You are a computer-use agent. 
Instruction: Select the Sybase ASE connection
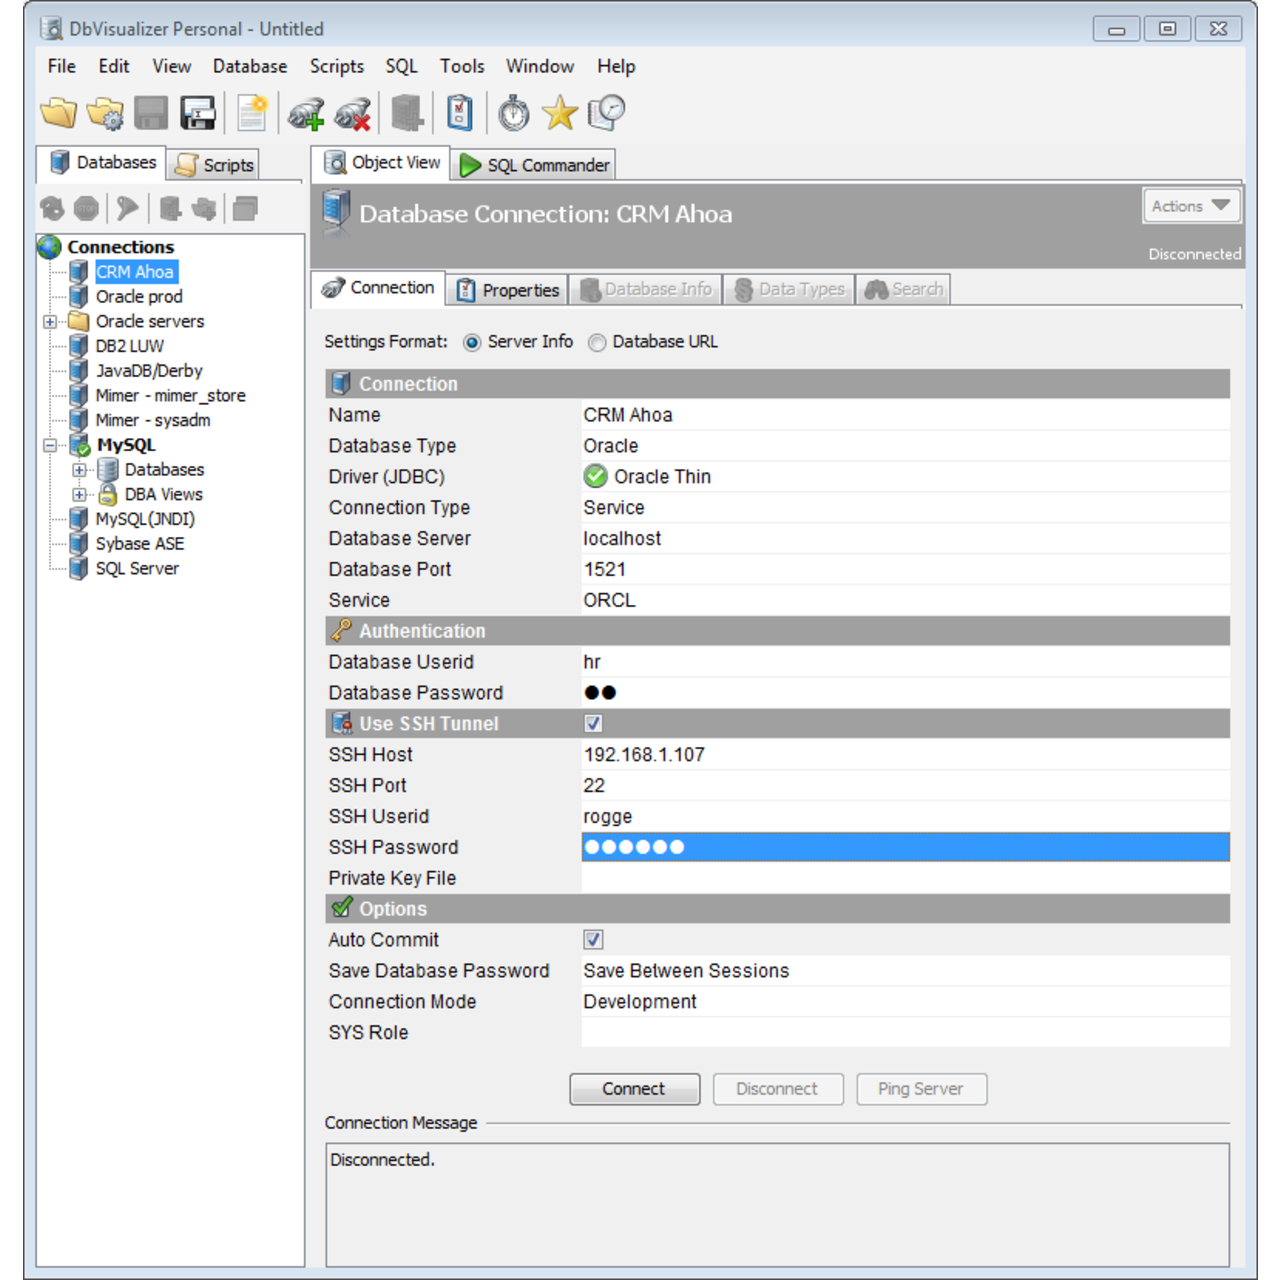point(139,544)
